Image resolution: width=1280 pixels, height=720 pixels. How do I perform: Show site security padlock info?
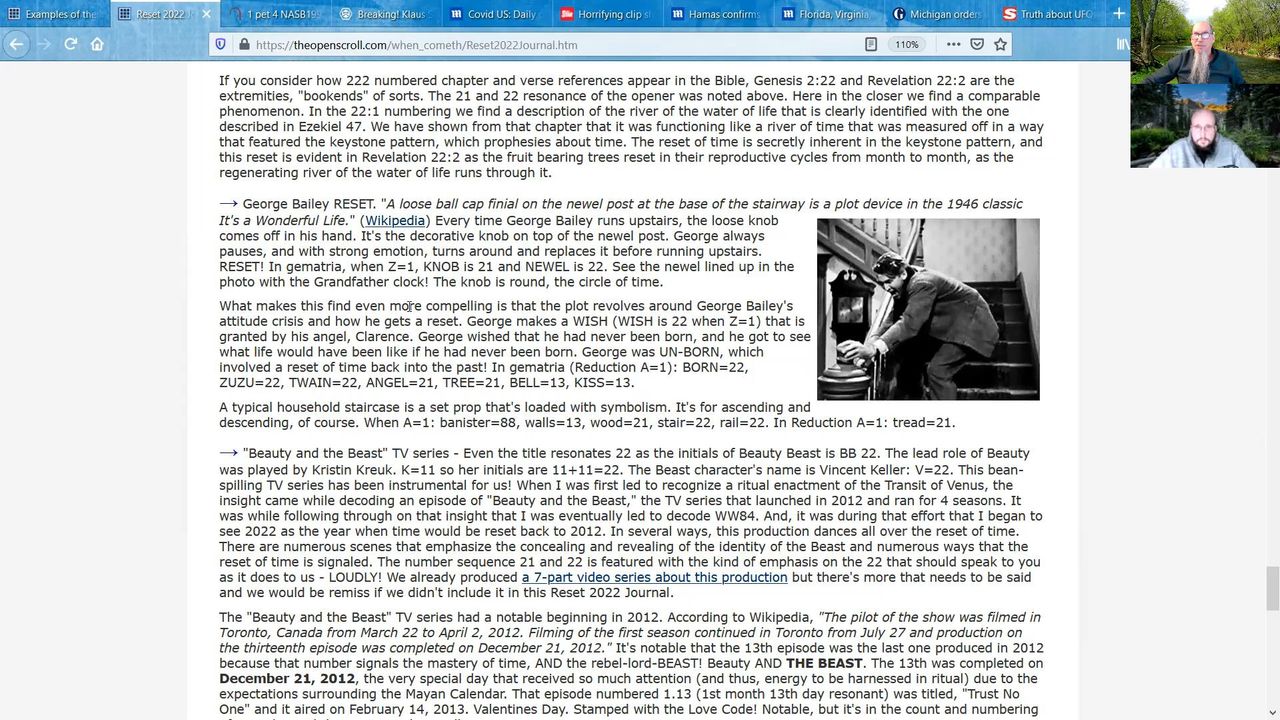pyautogui.click(x=243, y=45)
